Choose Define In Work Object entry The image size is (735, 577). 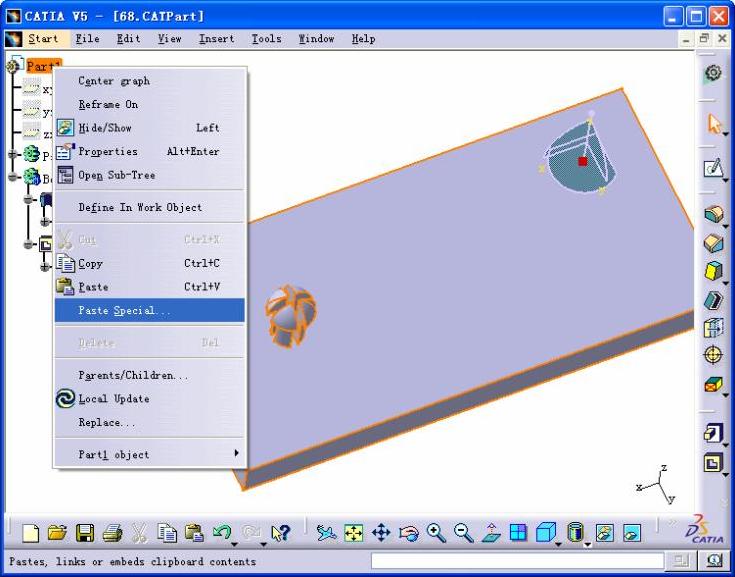click(150, 207)
